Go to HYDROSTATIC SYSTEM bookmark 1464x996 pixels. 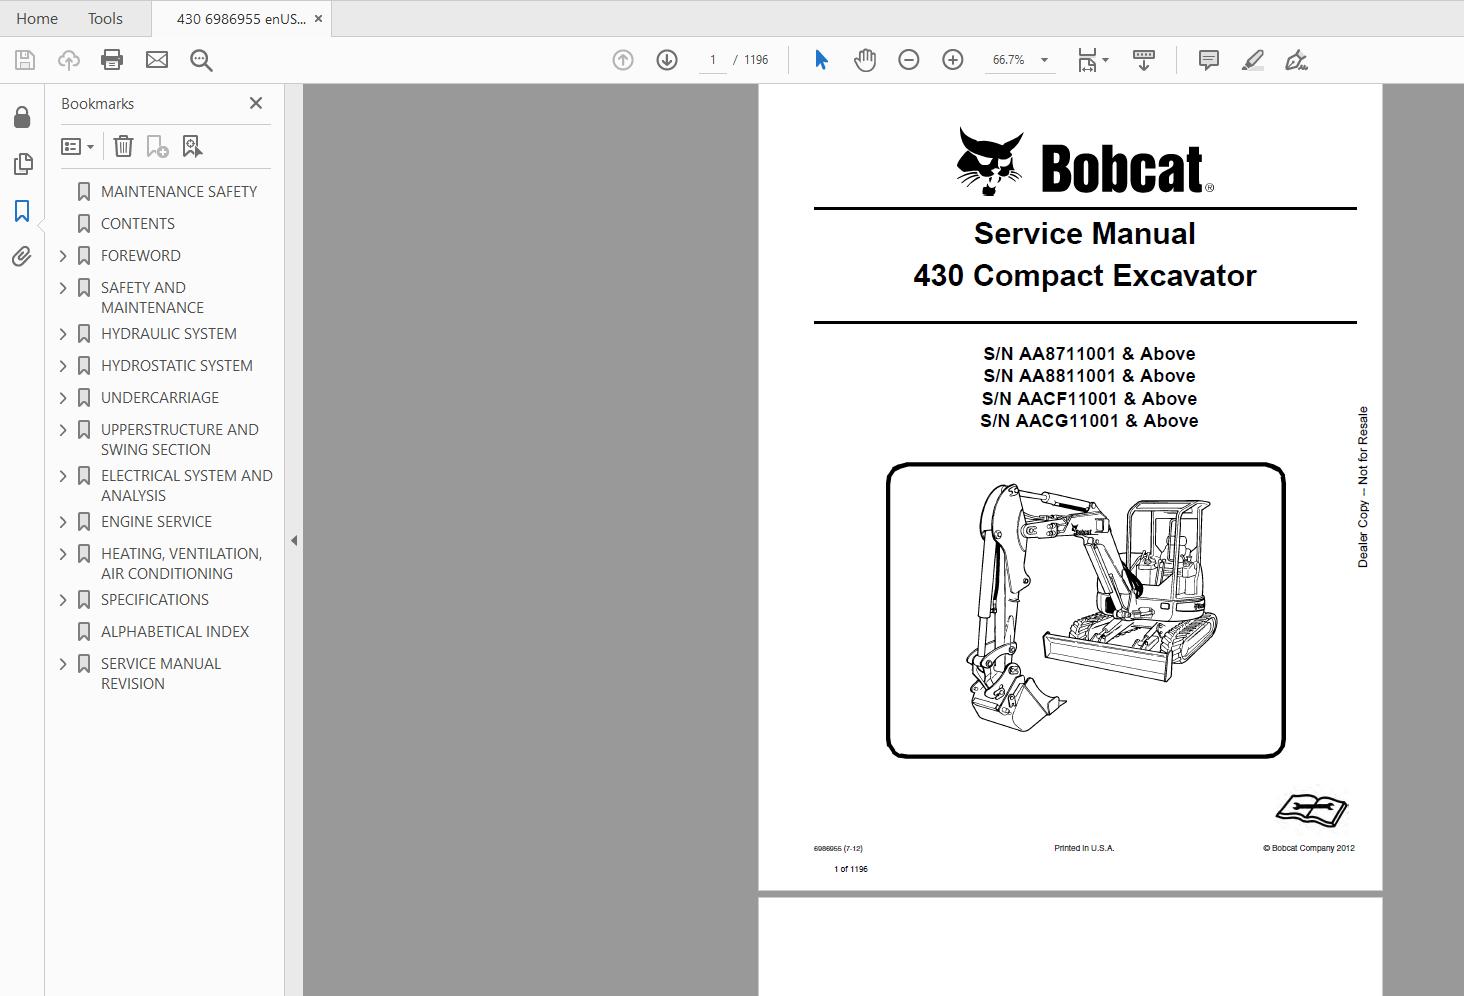177,365
